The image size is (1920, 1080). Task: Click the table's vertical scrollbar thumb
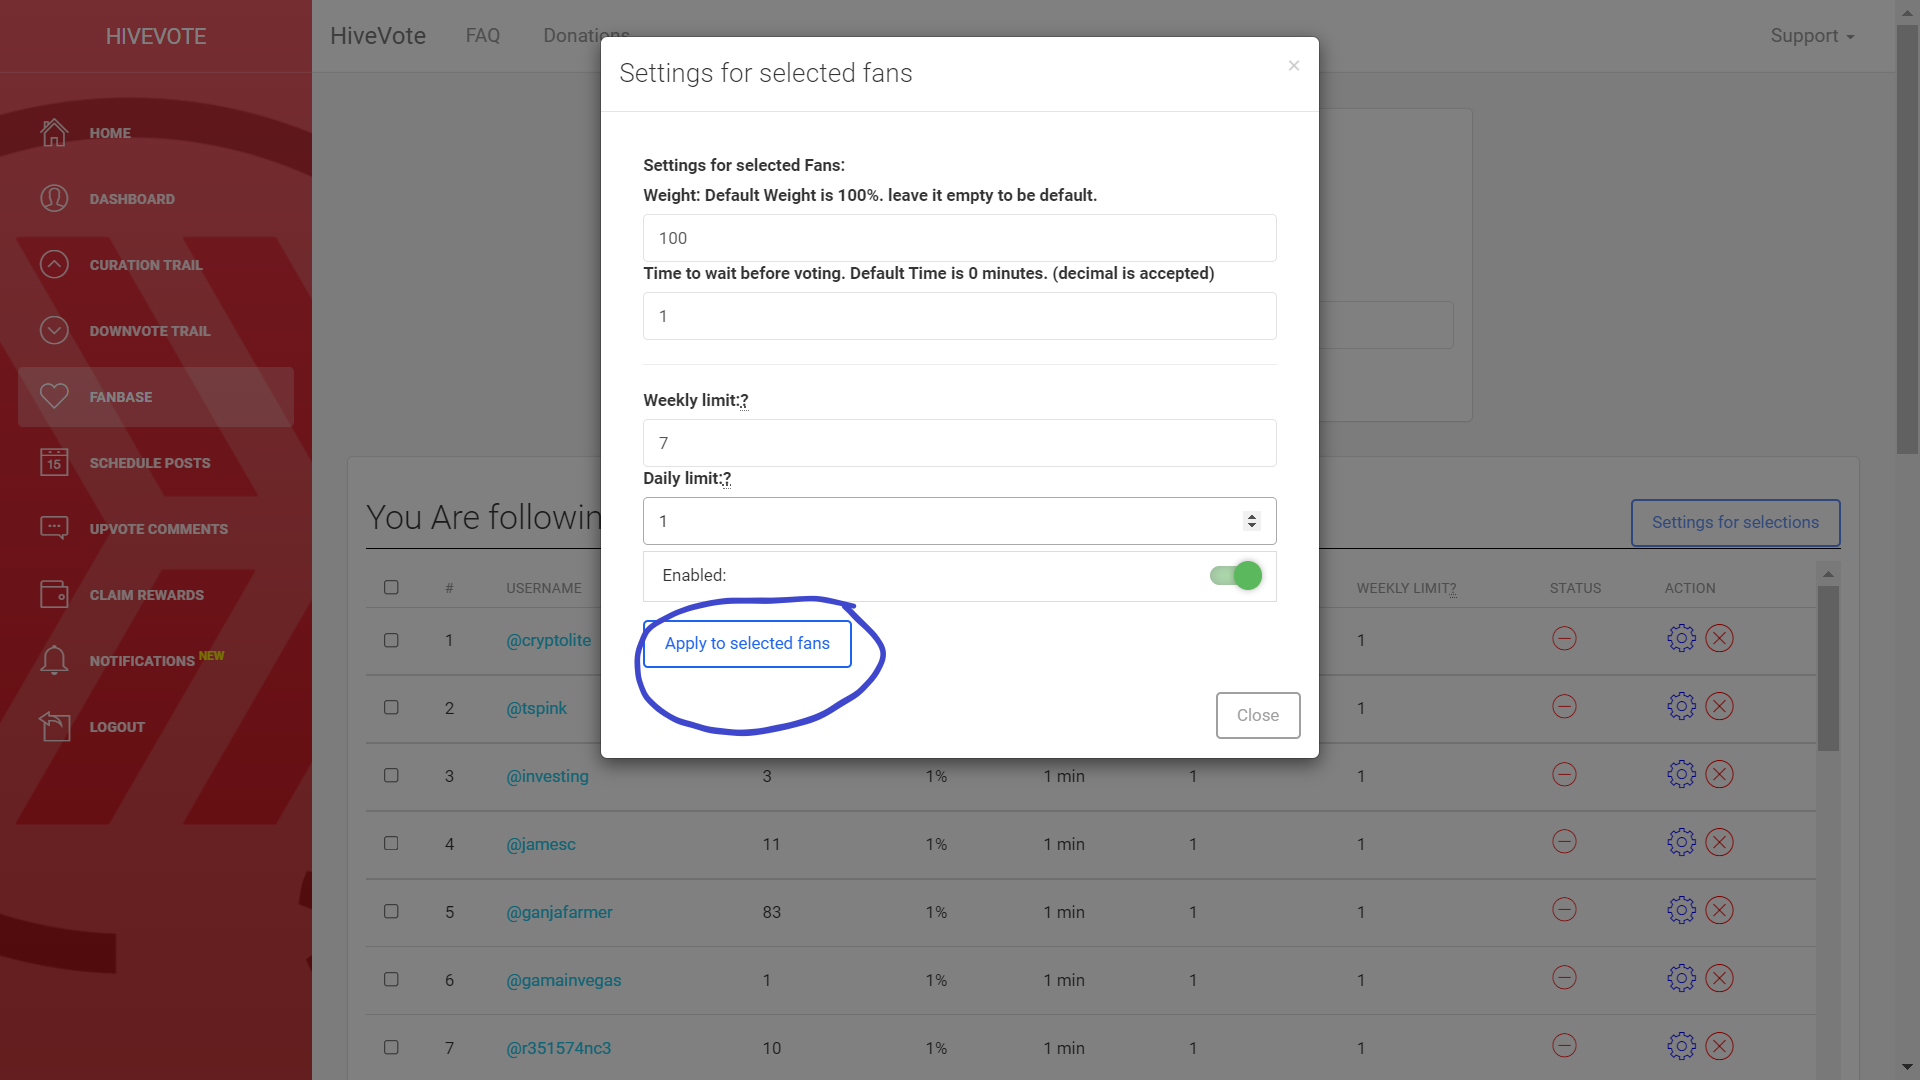coord(1828,668)
